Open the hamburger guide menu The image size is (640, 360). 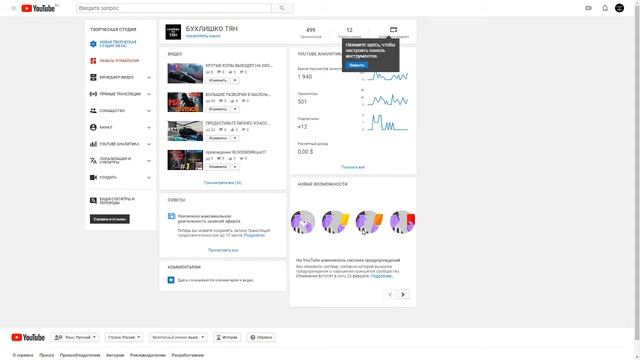[x=13, y=8]
